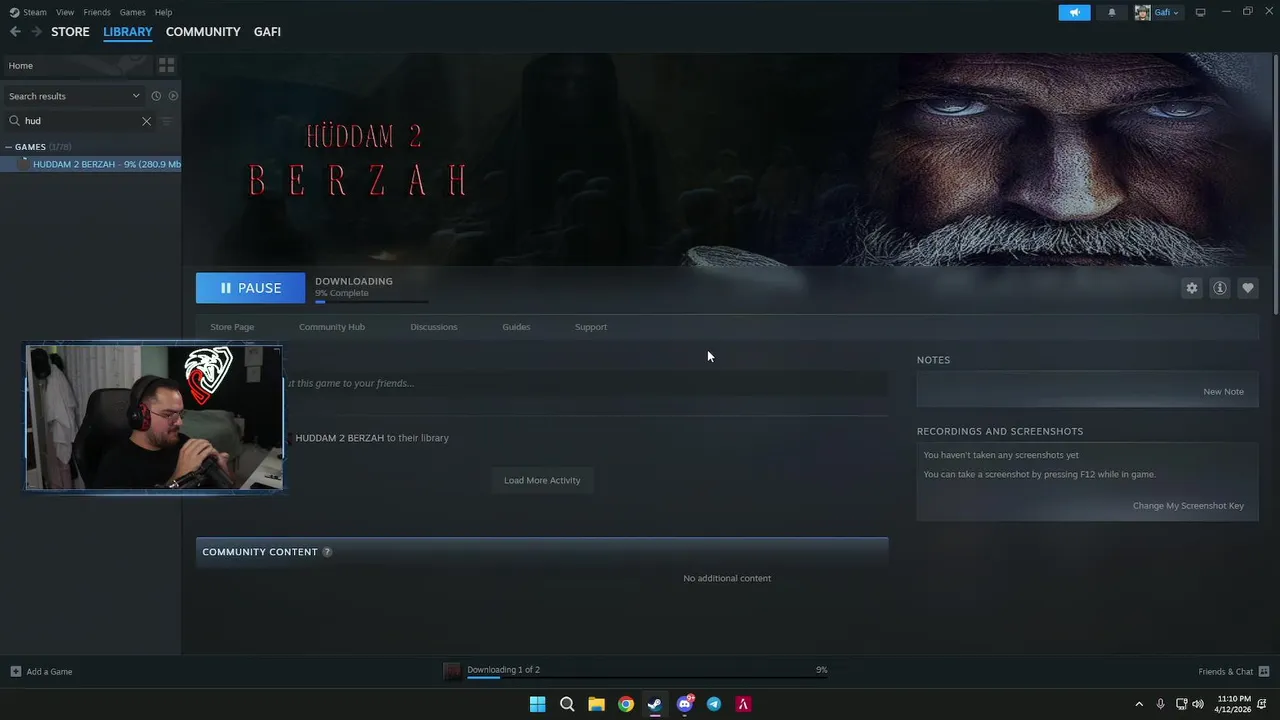
Task: Open Support link
Action: click(591, 327)
